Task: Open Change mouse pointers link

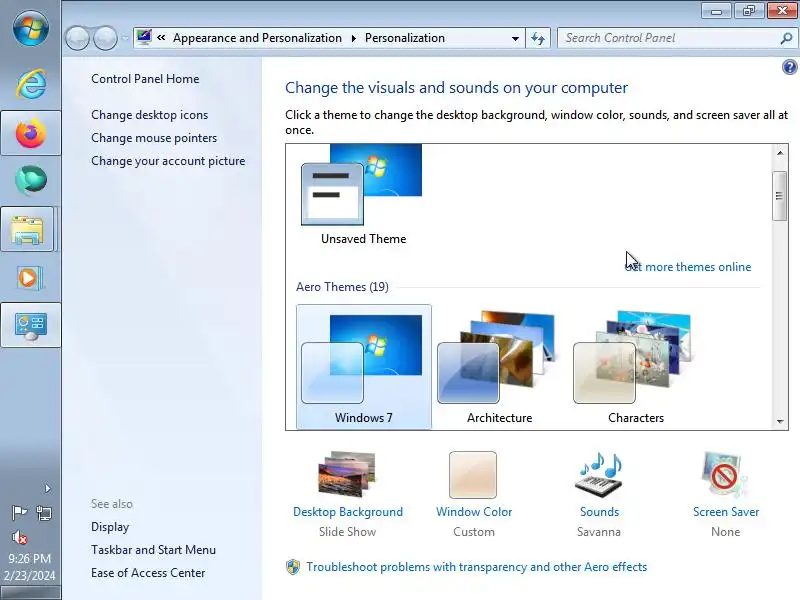Action: (x=154, y=138)
